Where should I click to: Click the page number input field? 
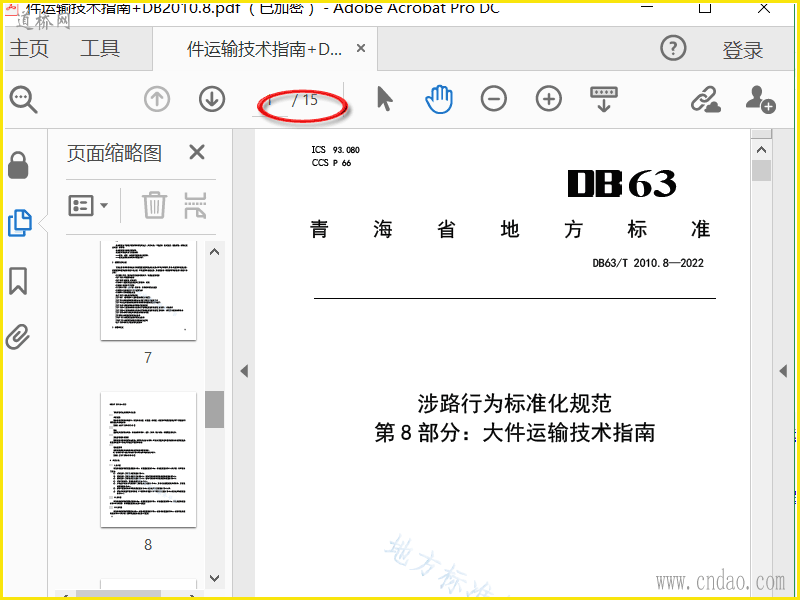click(x=270, y=100)
